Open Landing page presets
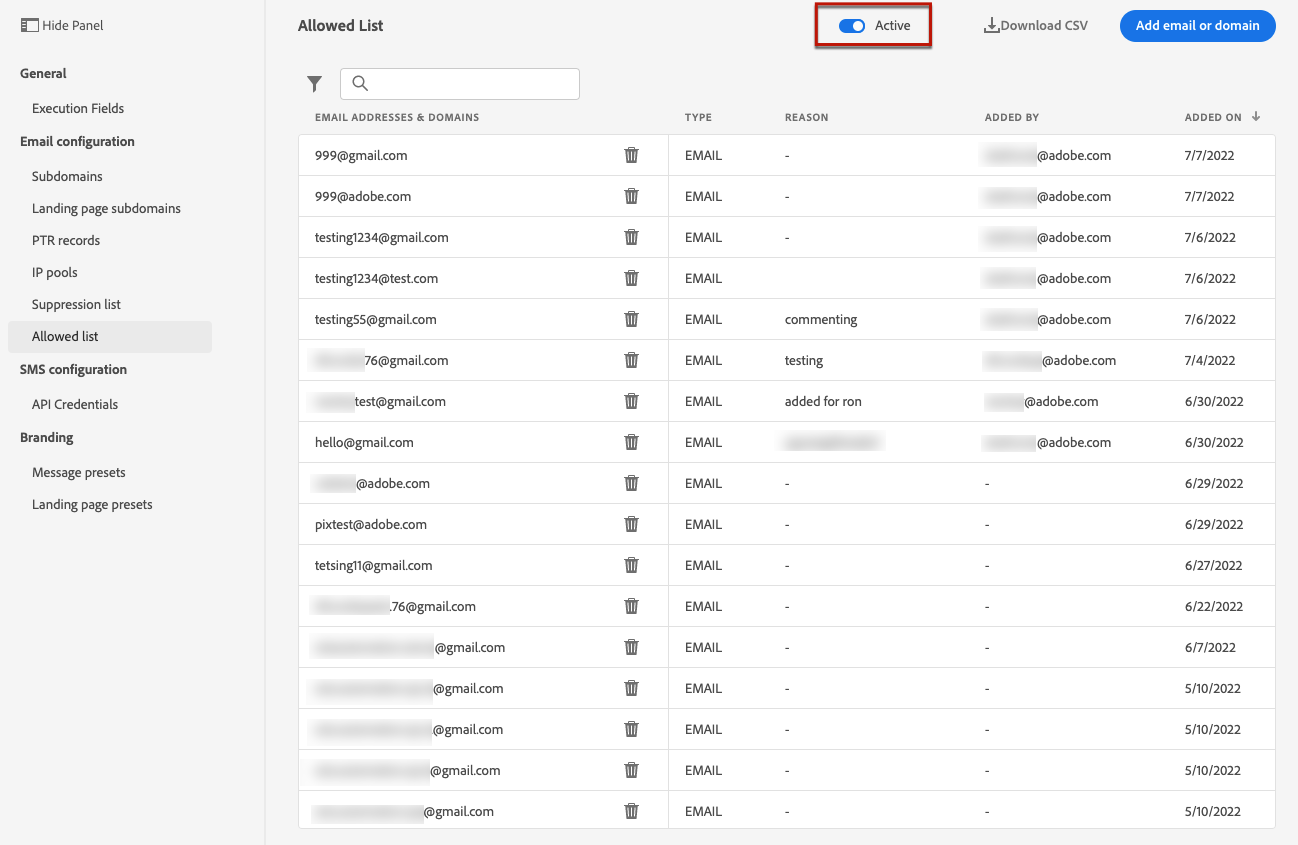The height and width of the screenshot is (845, 1298). tap(92, 504)
